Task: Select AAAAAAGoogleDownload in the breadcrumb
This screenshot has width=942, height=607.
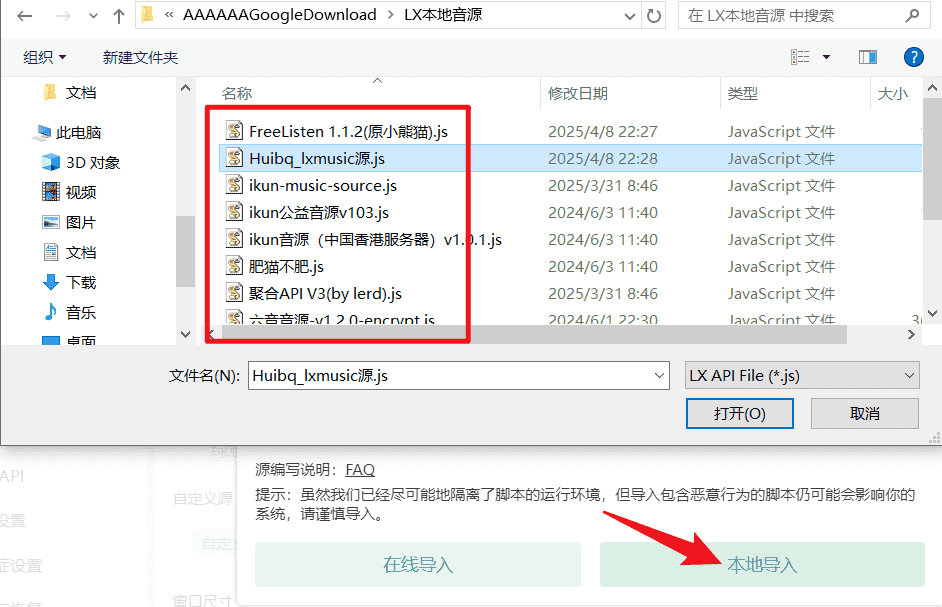Action: point(279,15)
